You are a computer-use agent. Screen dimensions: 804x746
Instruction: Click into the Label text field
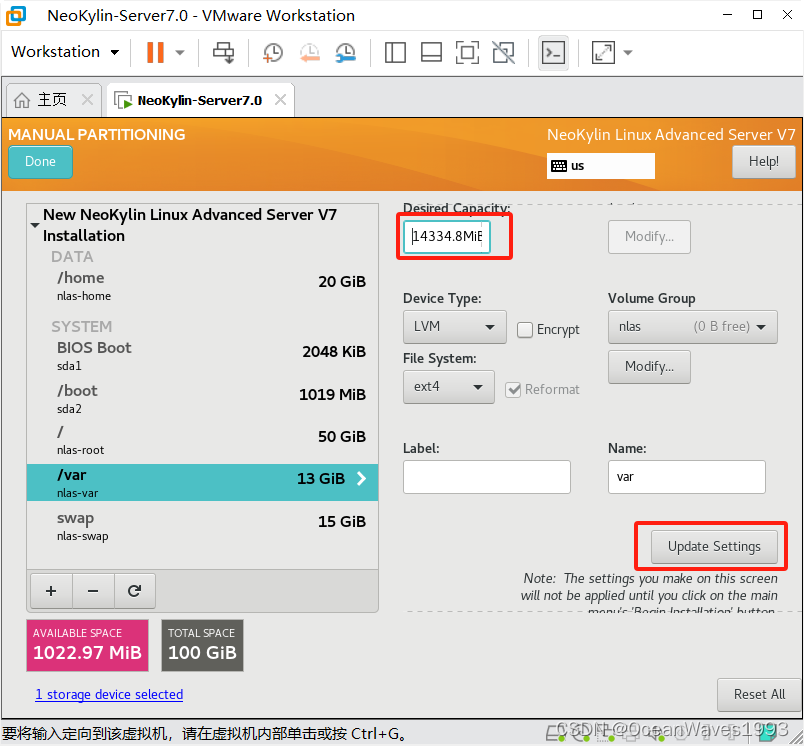point(487,477)
